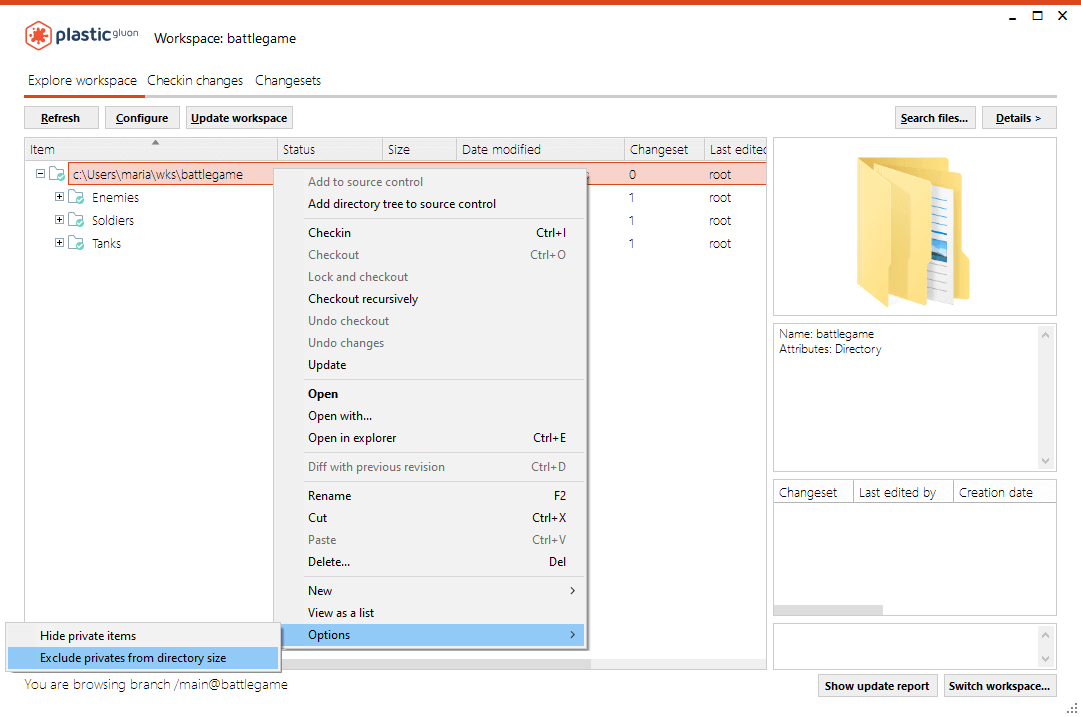Click the Switch workspace button

tap(1000, 686)
